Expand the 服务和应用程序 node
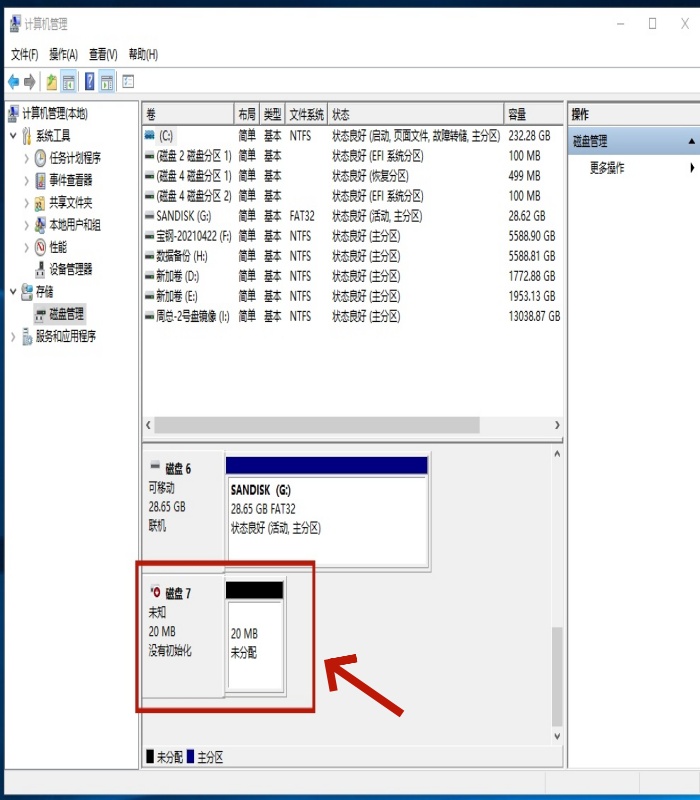Image resolution: width=700 pixels, height=800 pixels. pyautogui.click(x=13, y=337)
